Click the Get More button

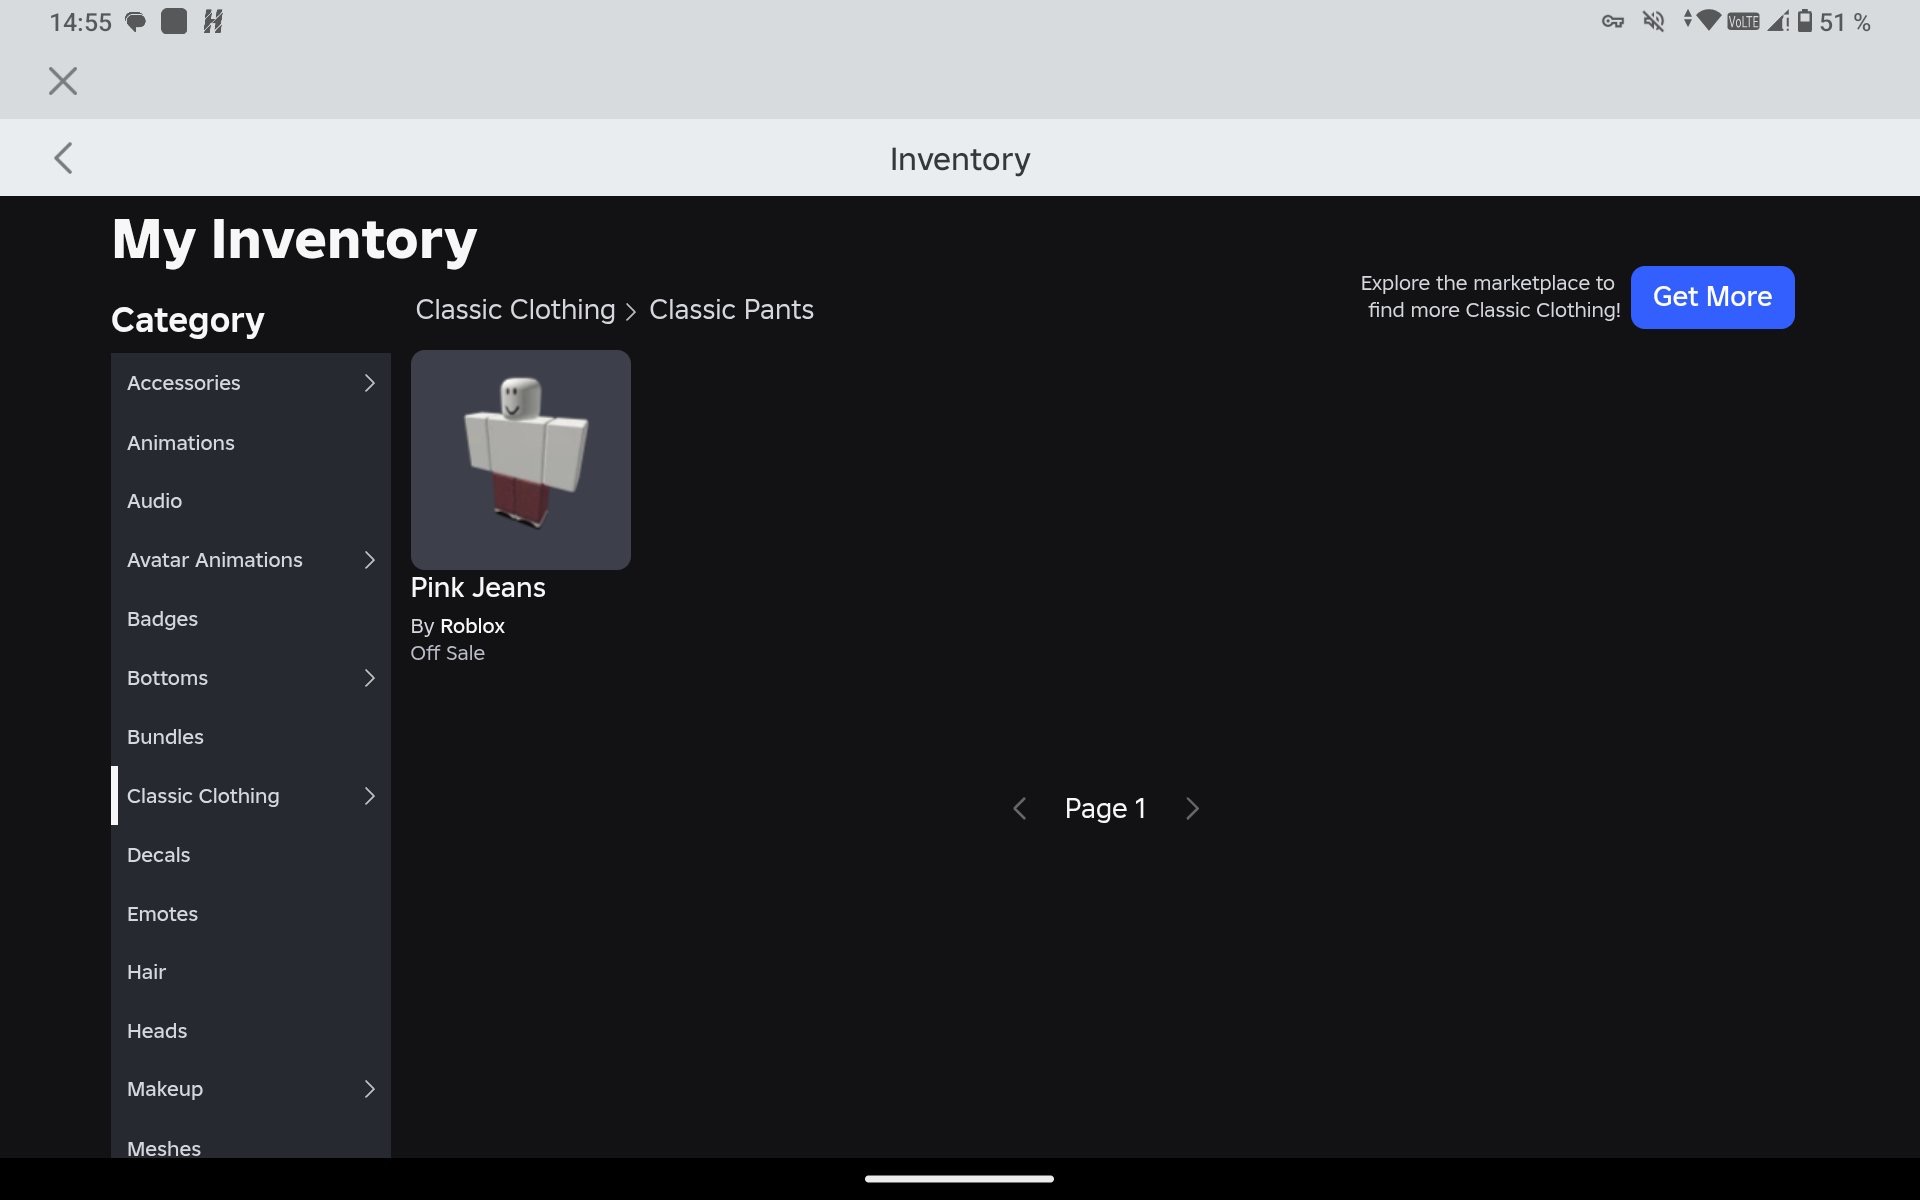pos(1712,297)
